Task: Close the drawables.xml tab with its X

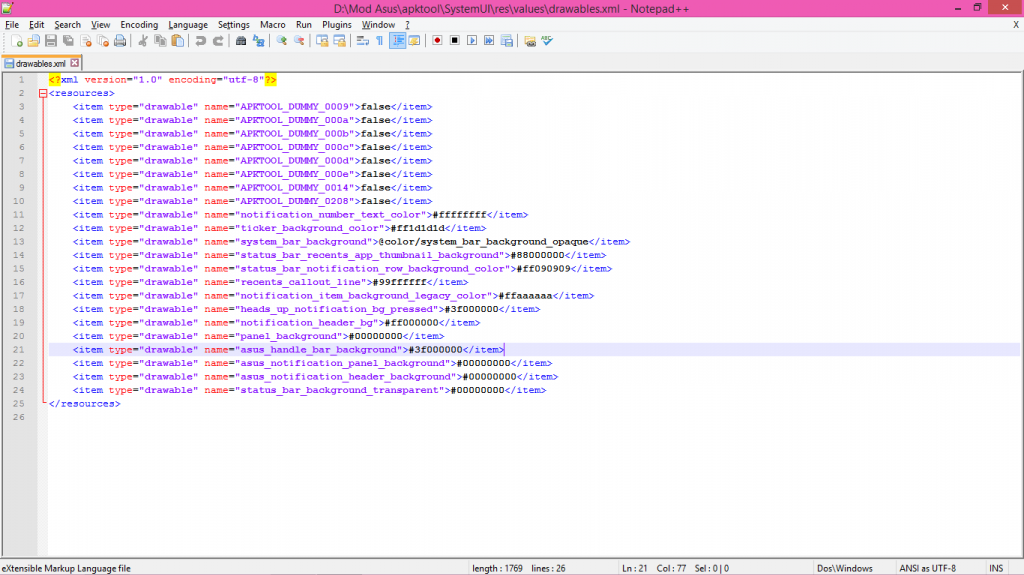Action: coord(75,63)
